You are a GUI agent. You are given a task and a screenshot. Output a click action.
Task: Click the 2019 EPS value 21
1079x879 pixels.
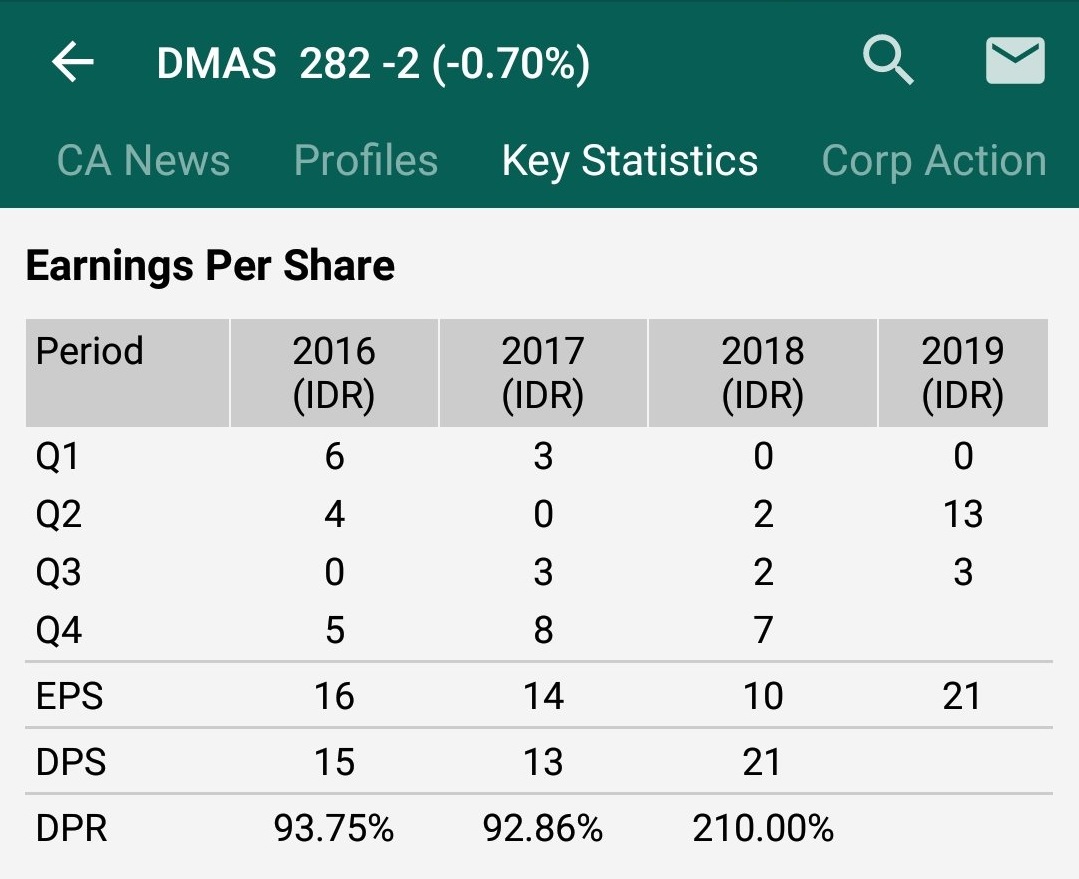point(962,696)
